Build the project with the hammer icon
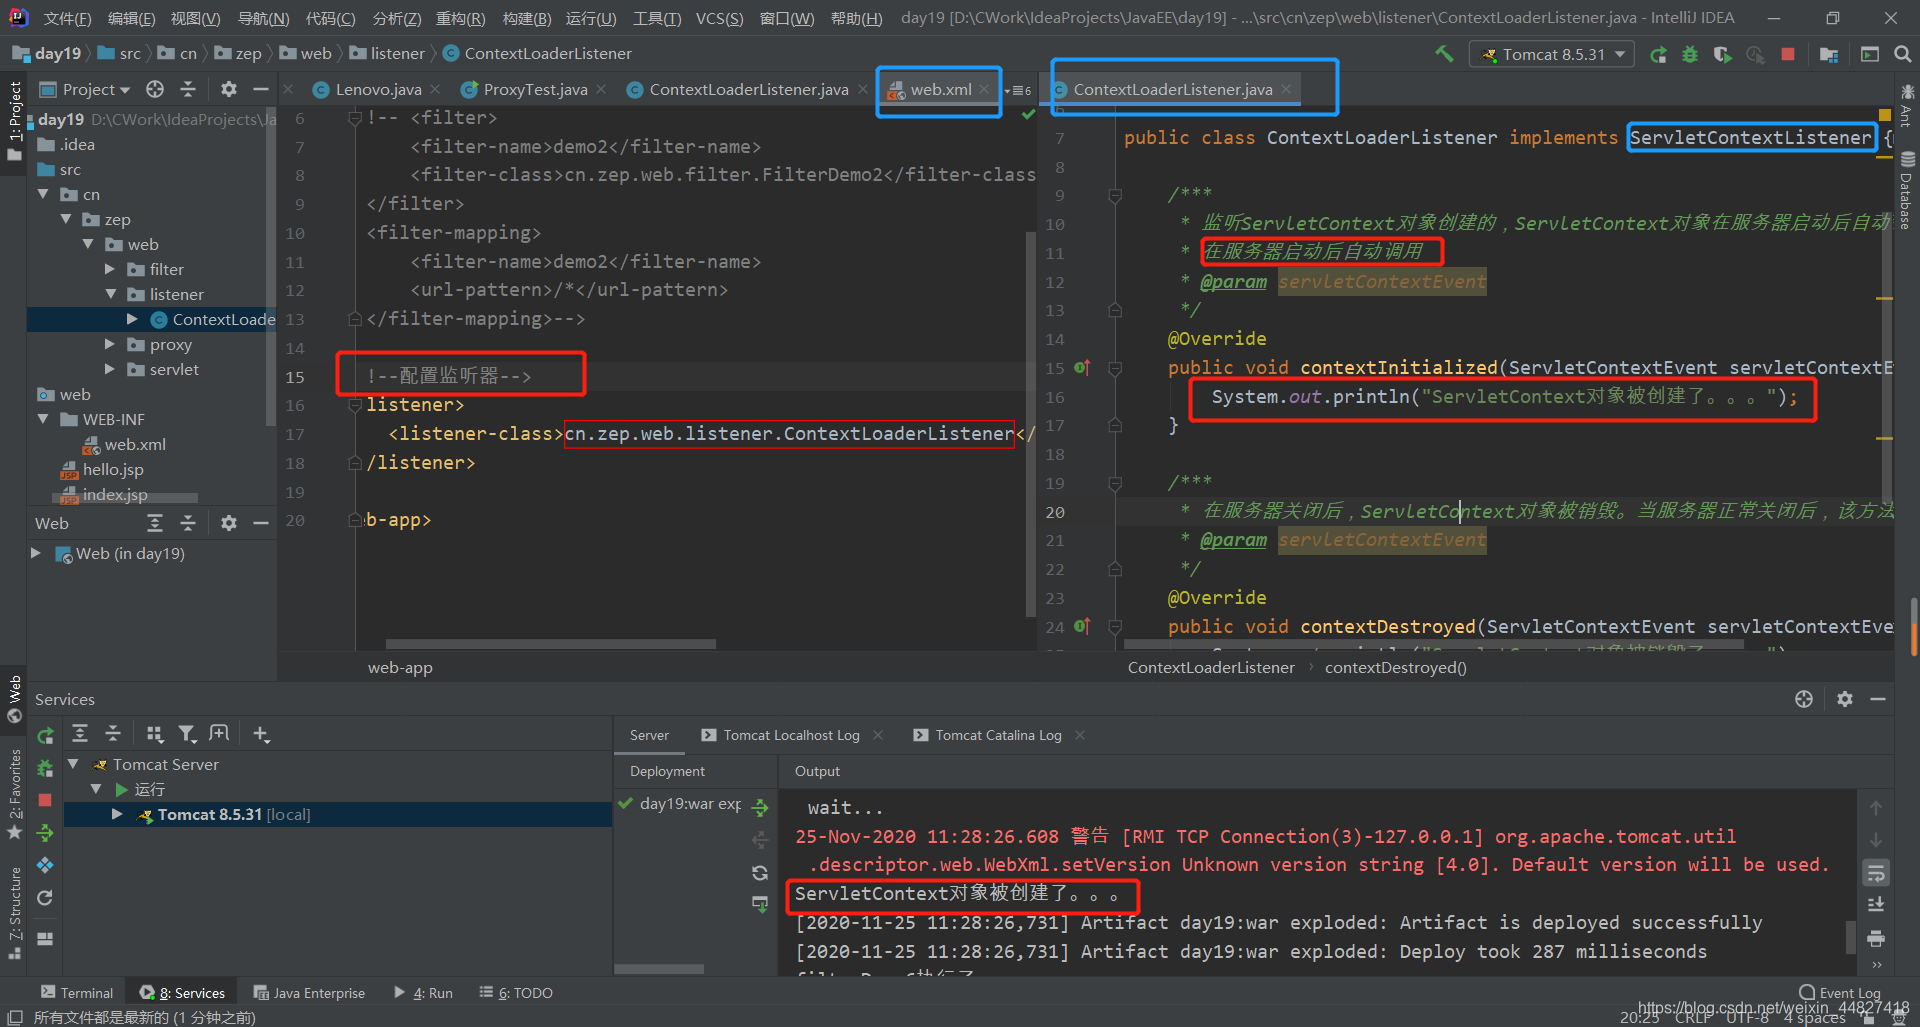 pos(1444,54)
